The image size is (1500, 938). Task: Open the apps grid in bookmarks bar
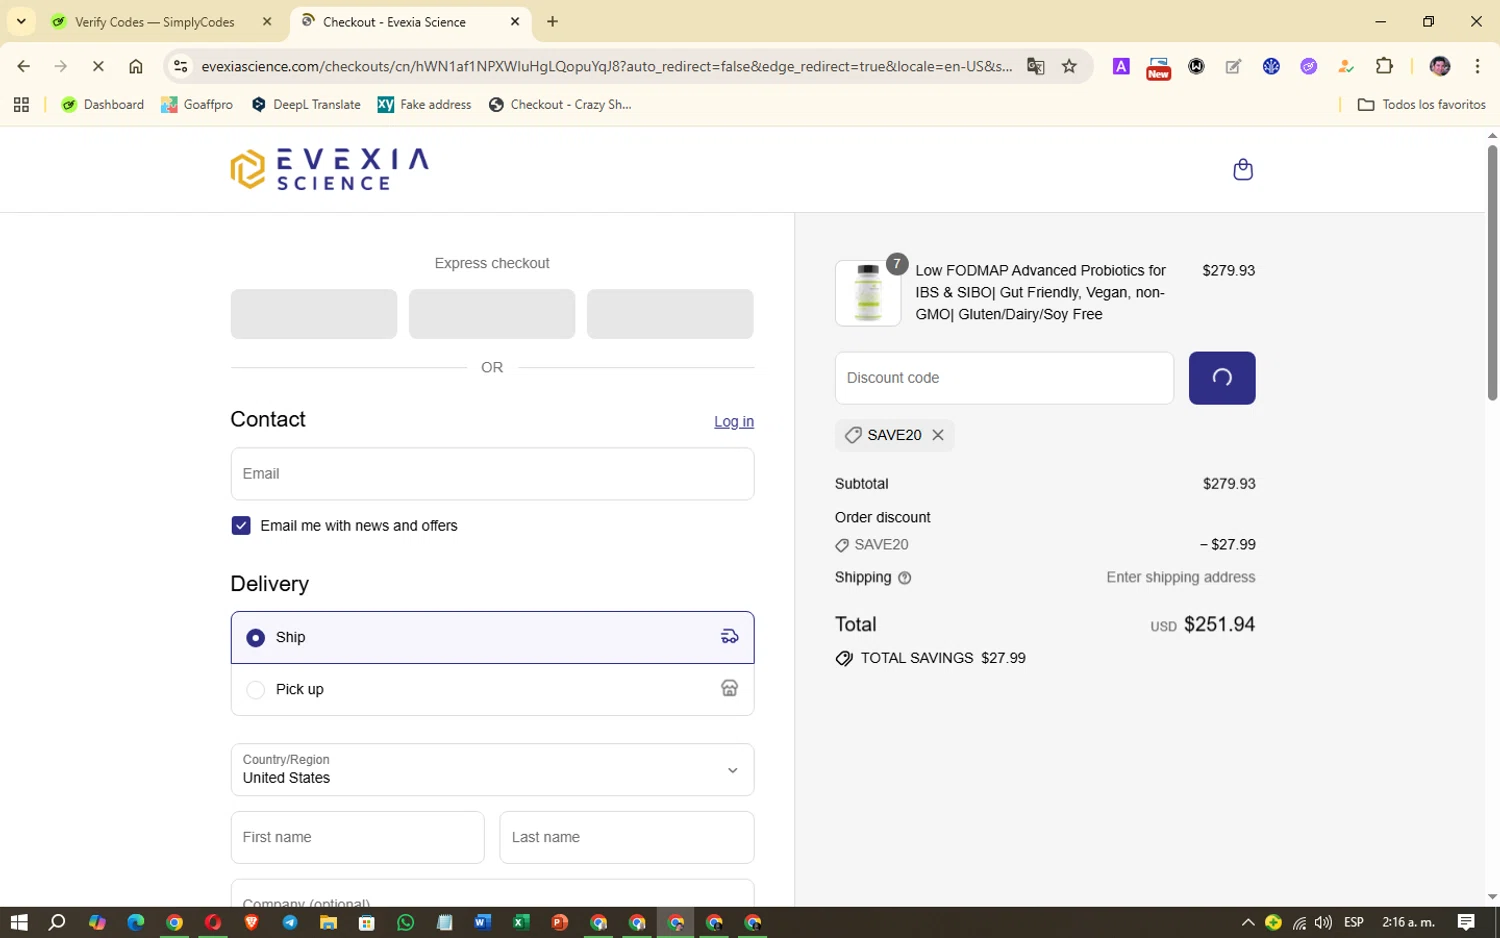click(21, 105)
